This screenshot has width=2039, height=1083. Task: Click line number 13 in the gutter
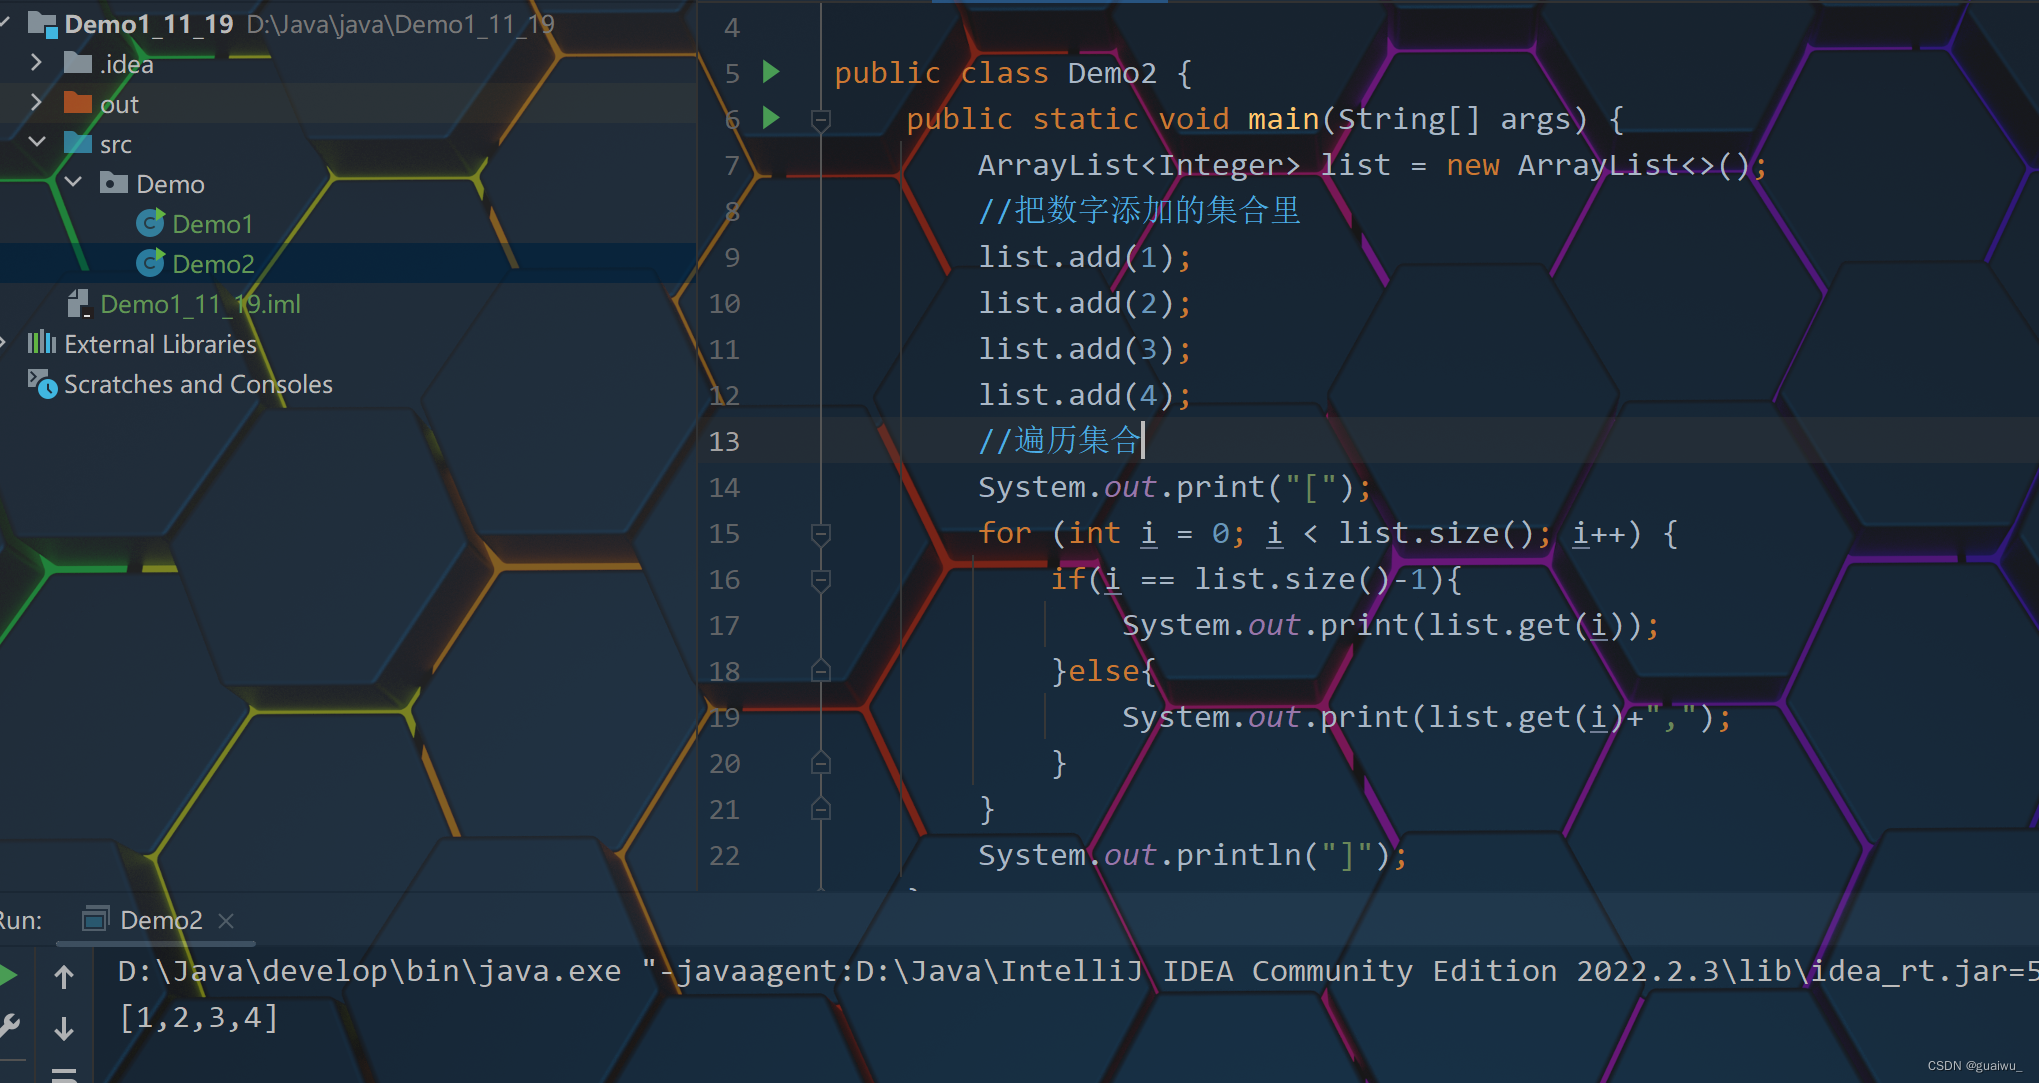click(x=724, y=441)
